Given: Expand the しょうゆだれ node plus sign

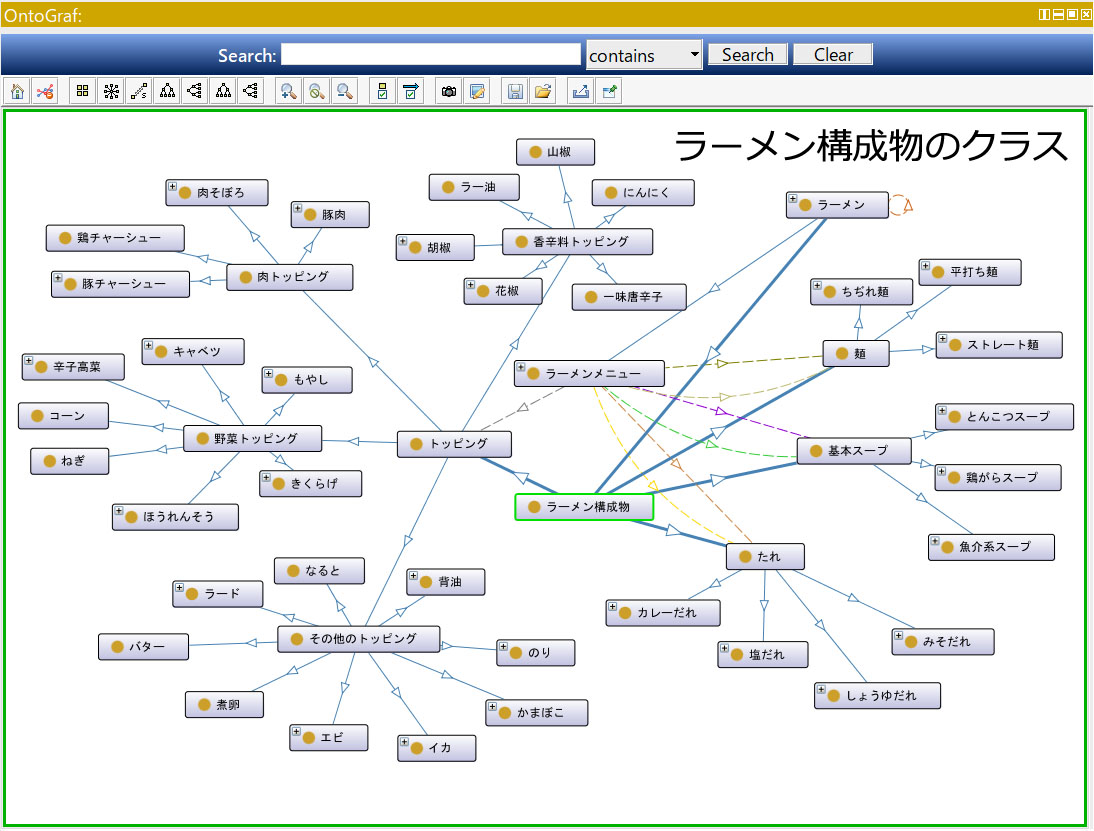Looking at the screenshot, I should [x=821, y=689].
